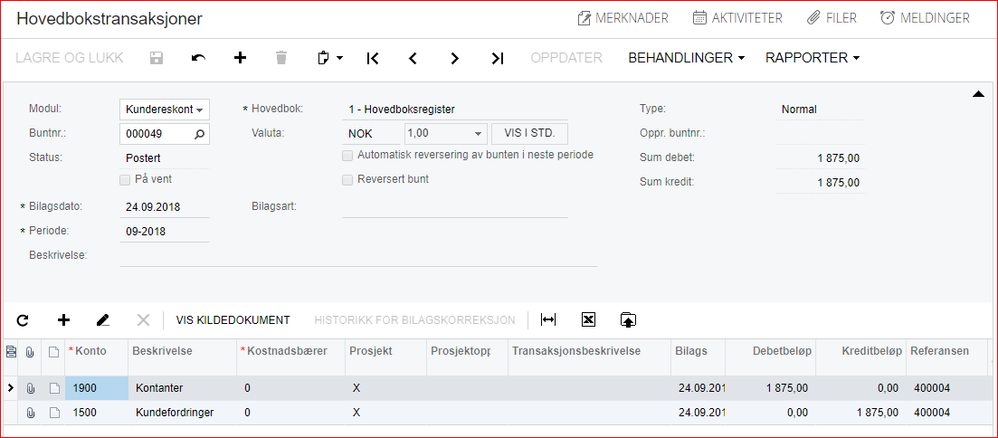998x438 pixels.
Task: Jump to the last record
Action: pos(497,58)
